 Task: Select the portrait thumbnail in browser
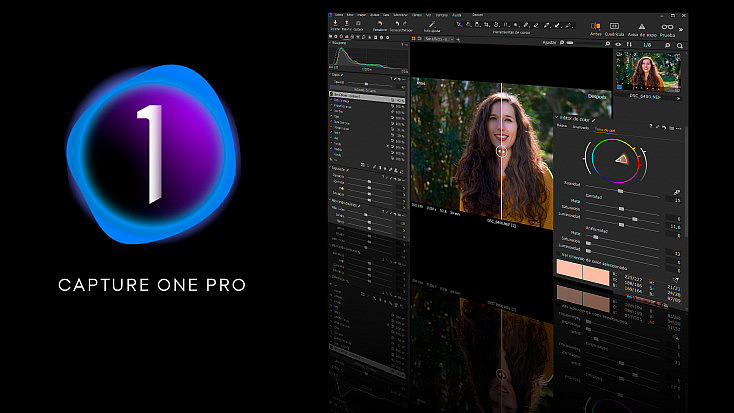click(647, 72)
